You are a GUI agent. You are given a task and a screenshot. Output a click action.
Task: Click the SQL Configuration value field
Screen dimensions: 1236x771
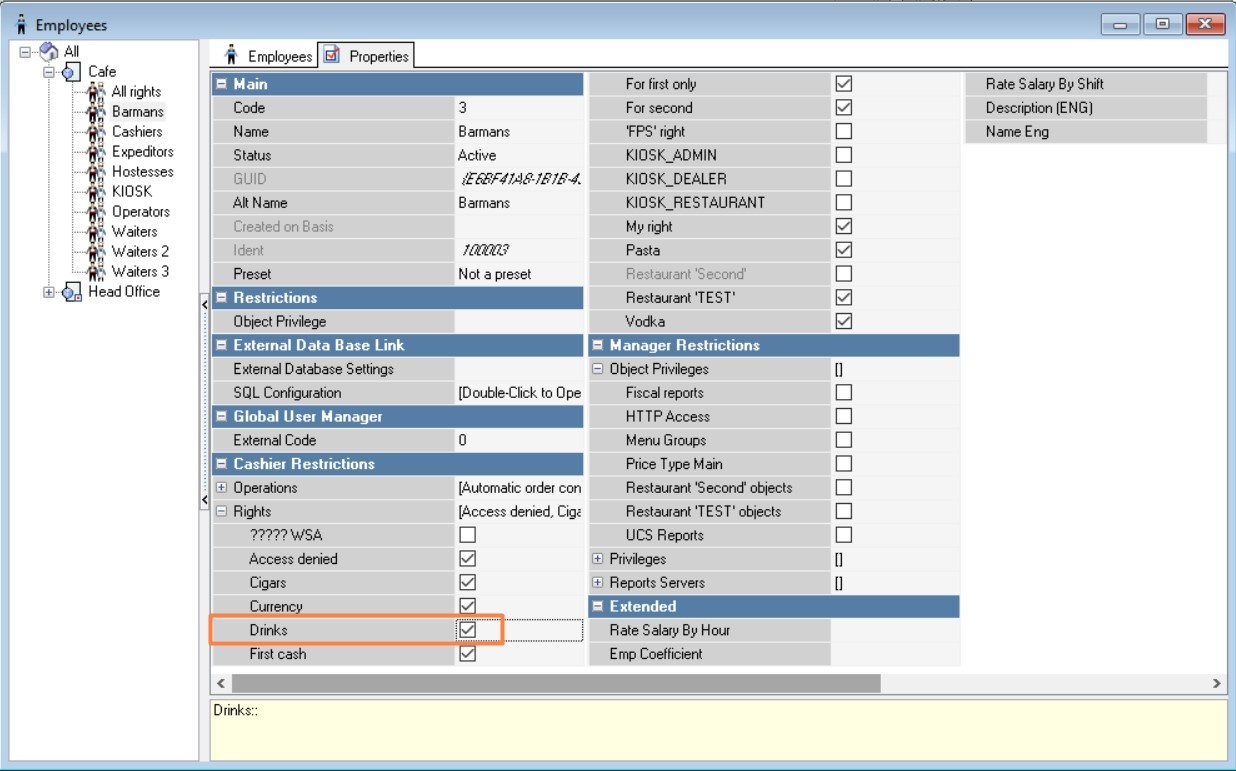click(x=519, y=393)
